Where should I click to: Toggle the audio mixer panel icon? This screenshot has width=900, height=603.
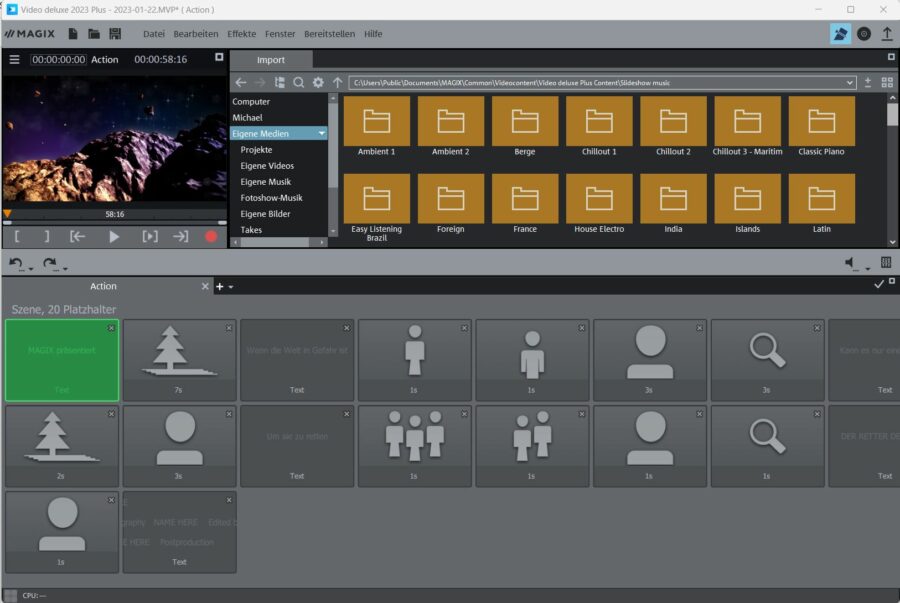[x=885, y=263]
